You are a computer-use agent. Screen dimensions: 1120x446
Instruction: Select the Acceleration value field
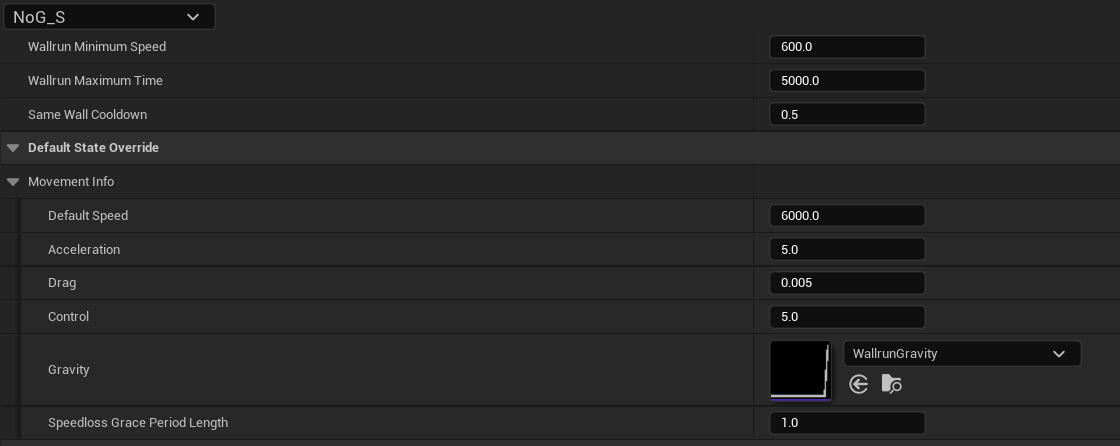coord(847,249)
